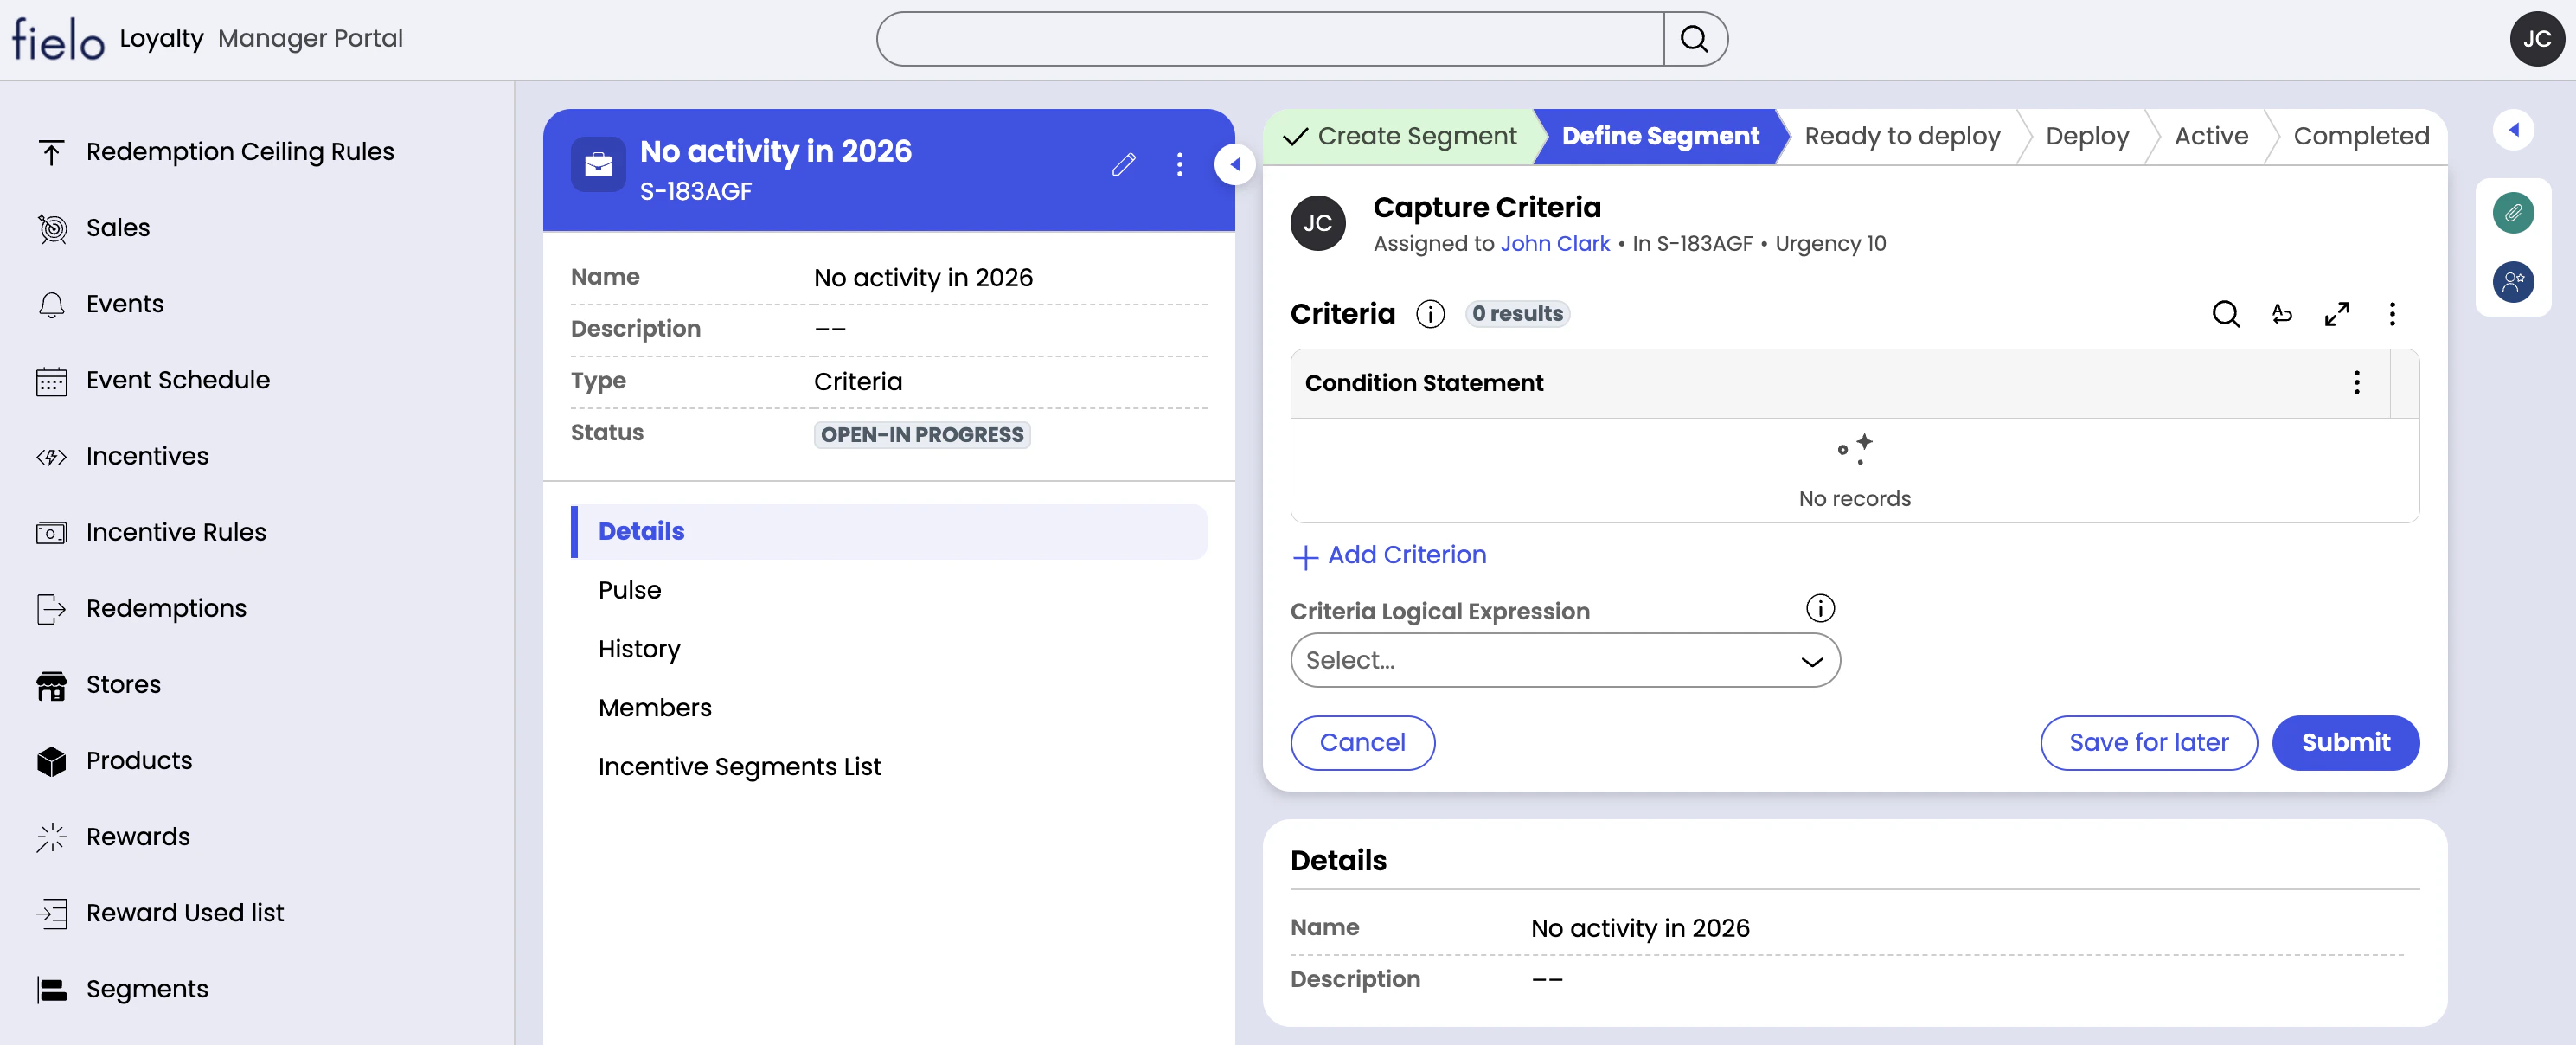Click the info icon beside Criteria heading
Viewport: 2576px width, 1045px height.
[1430, 314]
